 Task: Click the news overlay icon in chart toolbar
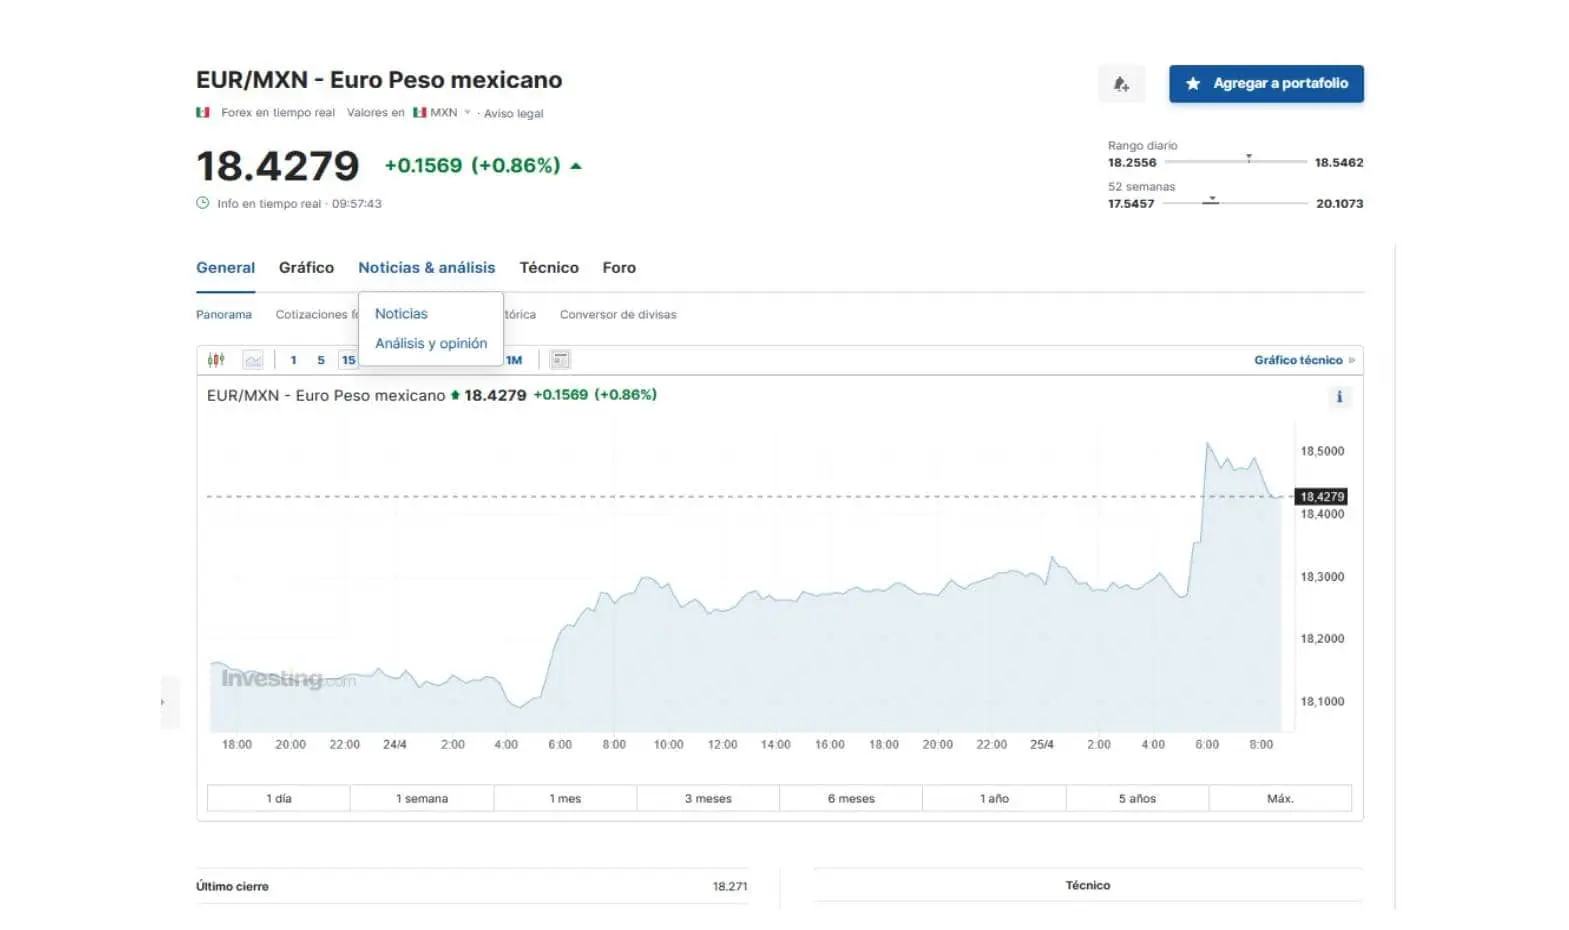tap(560, 360)
